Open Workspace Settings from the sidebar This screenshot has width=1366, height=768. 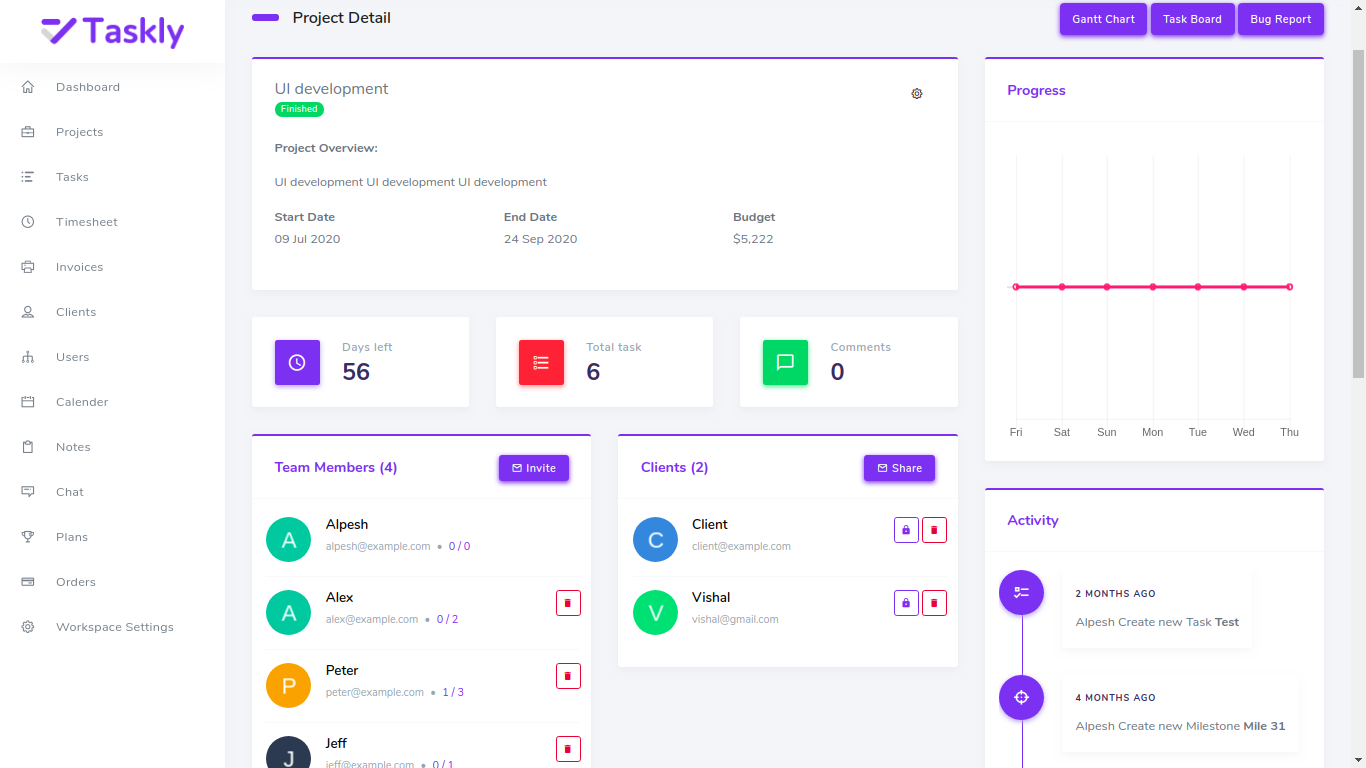coord(114,626)
